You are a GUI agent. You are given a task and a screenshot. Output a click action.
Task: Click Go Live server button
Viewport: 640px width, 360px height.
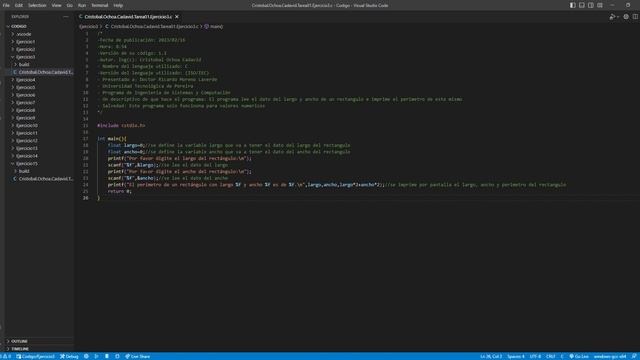[x=579, y=356]
